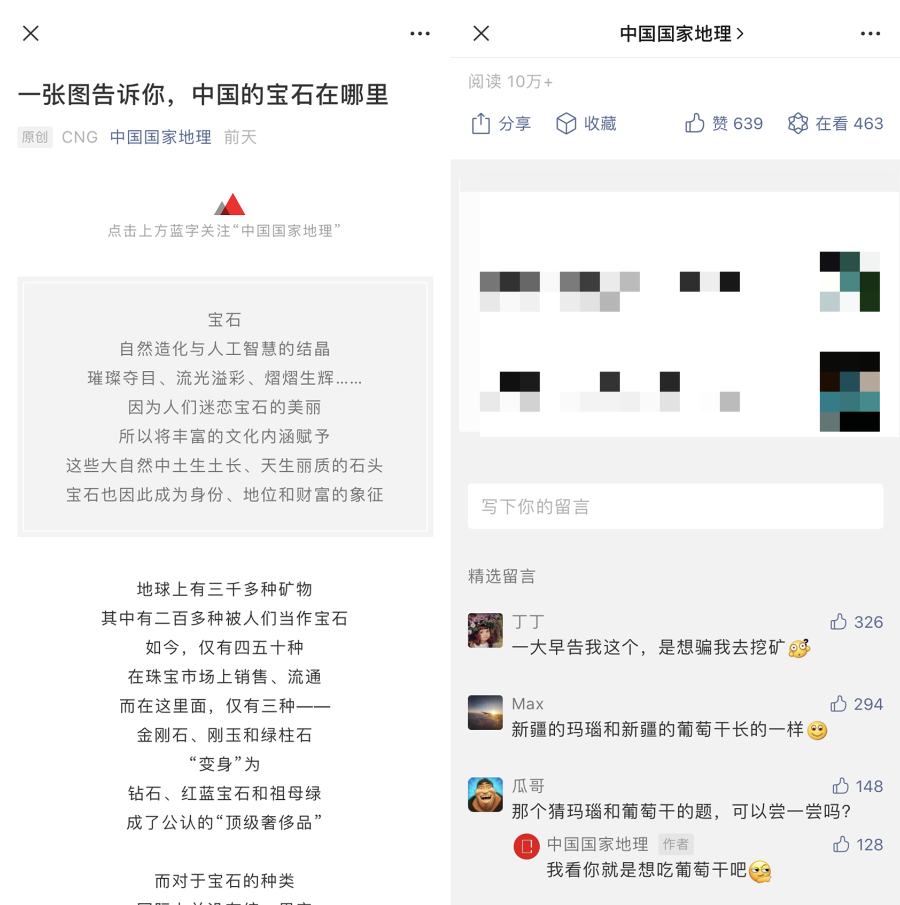Like the author reply with 128 thumbs
Screen dimensions: 900x905
[858, 844]
